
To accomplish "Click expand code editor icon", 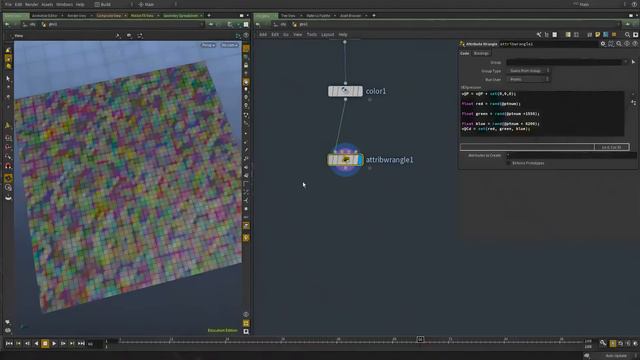I will click(633, 103).
